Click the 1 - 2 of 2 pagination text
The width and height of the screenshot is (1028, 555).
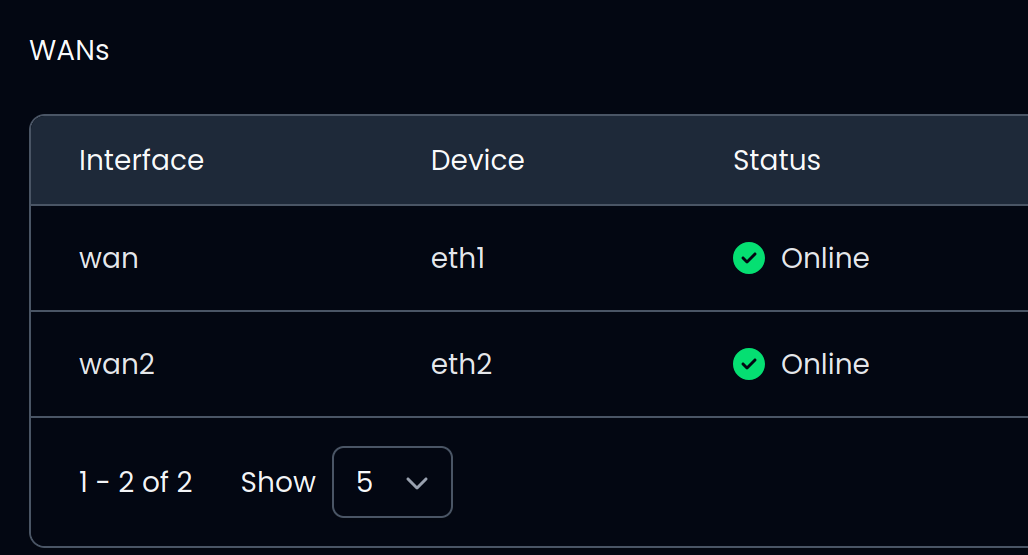pos(136,483)
